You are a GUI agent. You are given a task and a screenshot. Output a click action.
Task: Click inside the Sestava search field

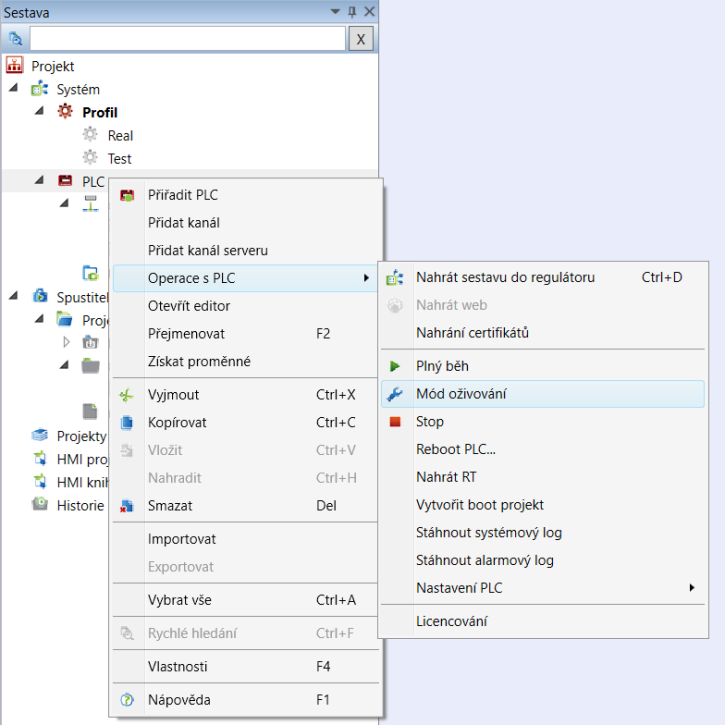188,38
